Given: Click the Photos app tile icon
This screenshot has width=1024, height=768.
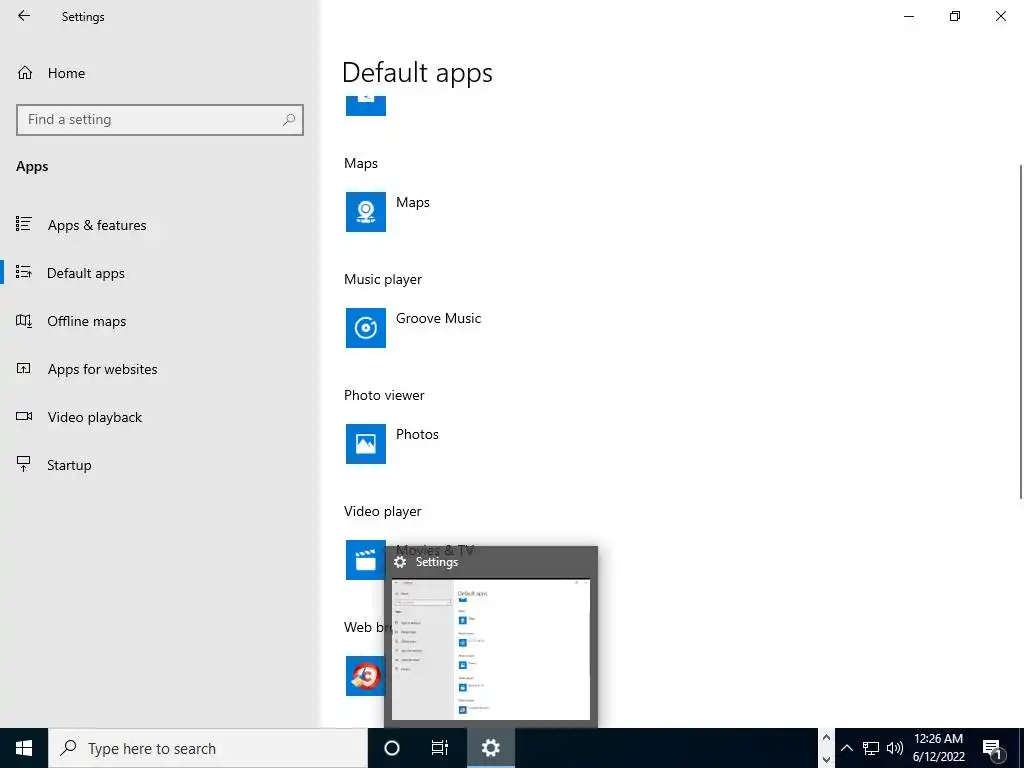Looking at the screenshot, I should click(366, 444).
